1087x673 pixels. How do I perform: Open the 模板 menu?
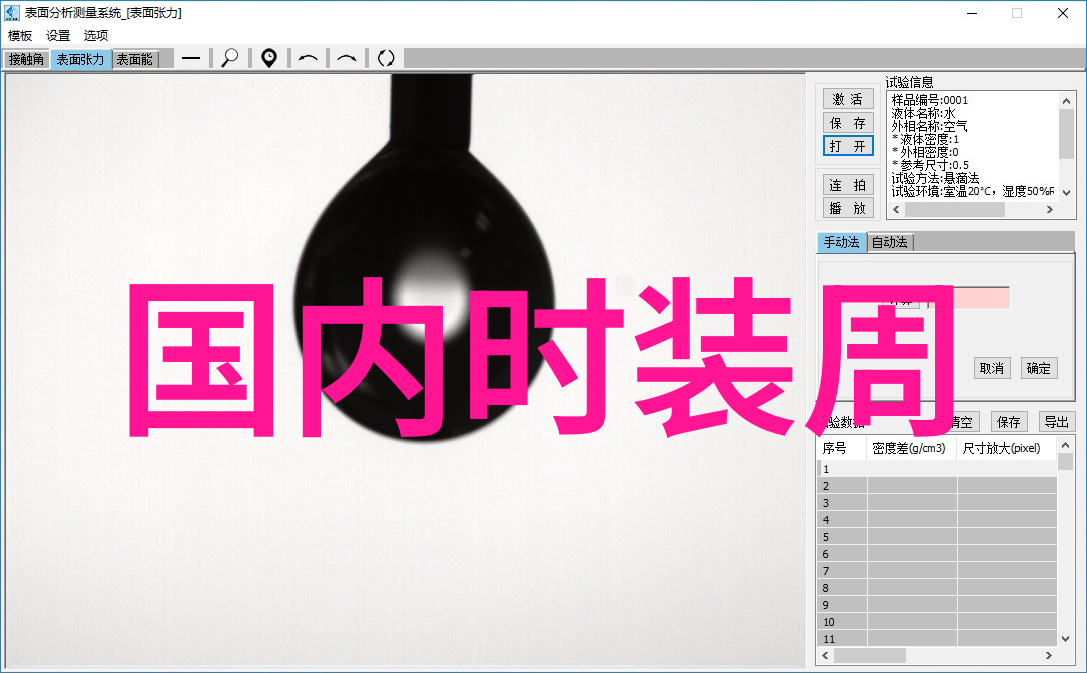pos(20,35)
